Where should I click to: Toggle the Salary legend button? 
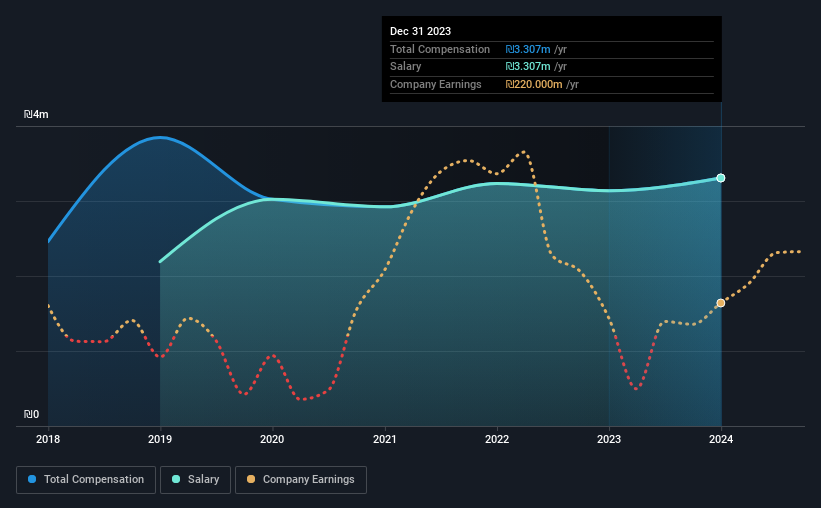click(195, 480)
